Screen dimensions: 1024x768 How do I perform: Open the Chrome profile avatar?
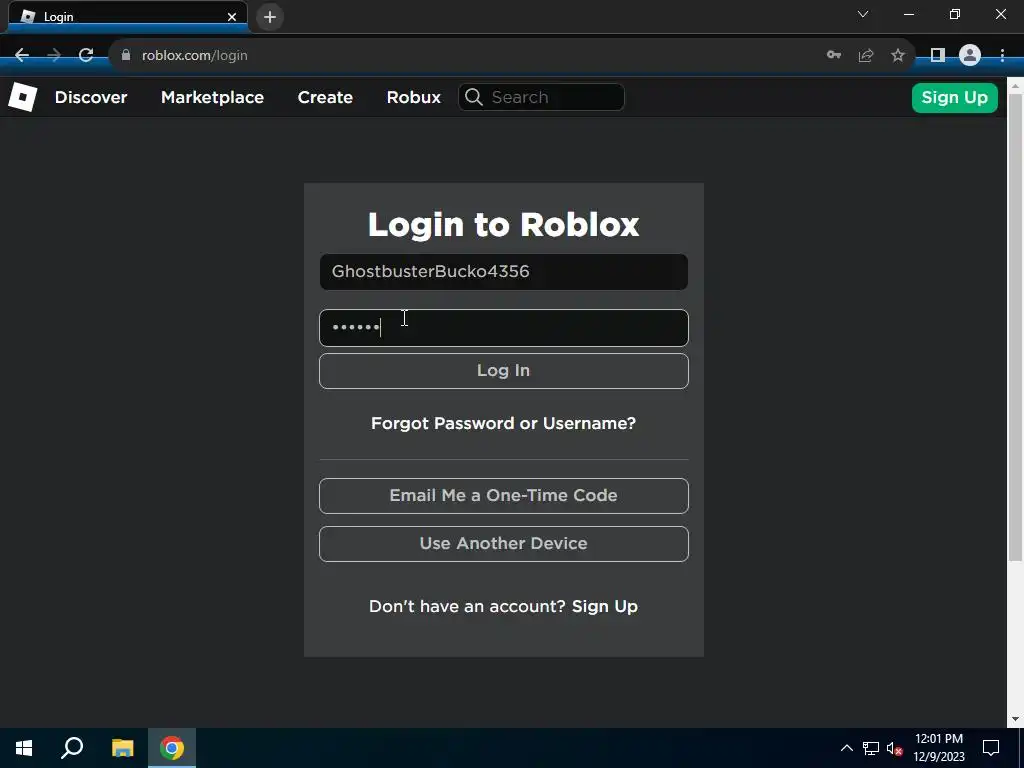(970, 56)
